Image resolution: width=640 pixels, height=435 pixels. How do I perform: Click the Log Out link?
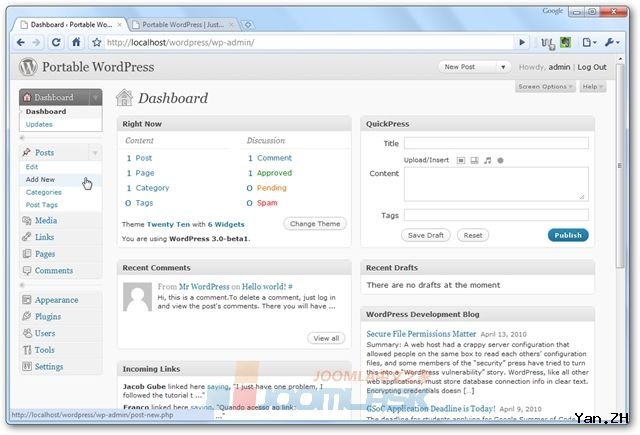[x=592, y=67]
